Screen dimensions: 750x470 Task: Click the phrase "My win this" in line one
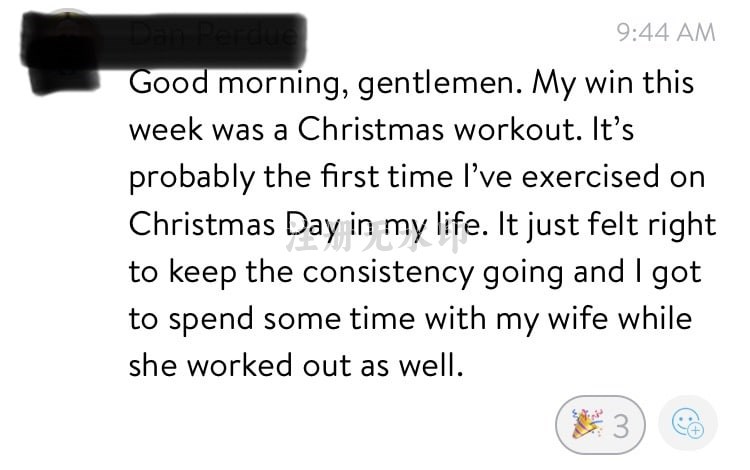point(613,84)
